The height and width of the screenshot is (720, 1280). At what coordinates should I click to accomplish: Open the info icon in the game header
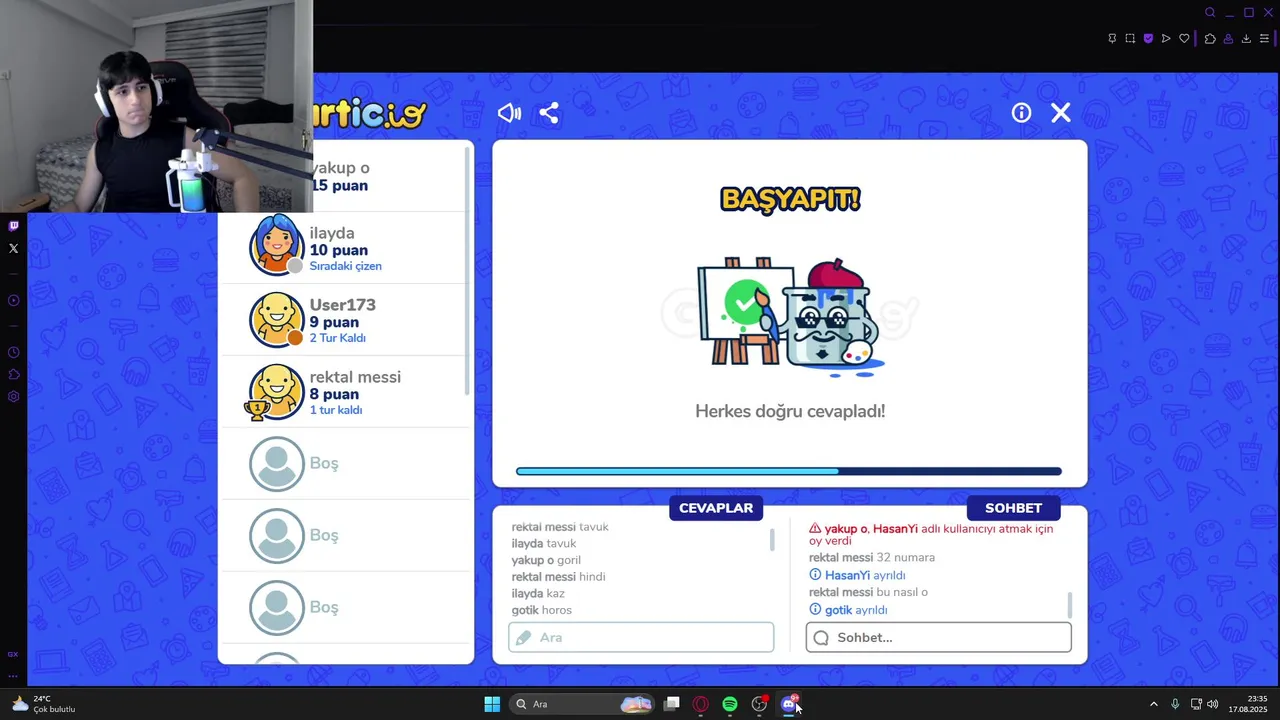(1021, 113)
